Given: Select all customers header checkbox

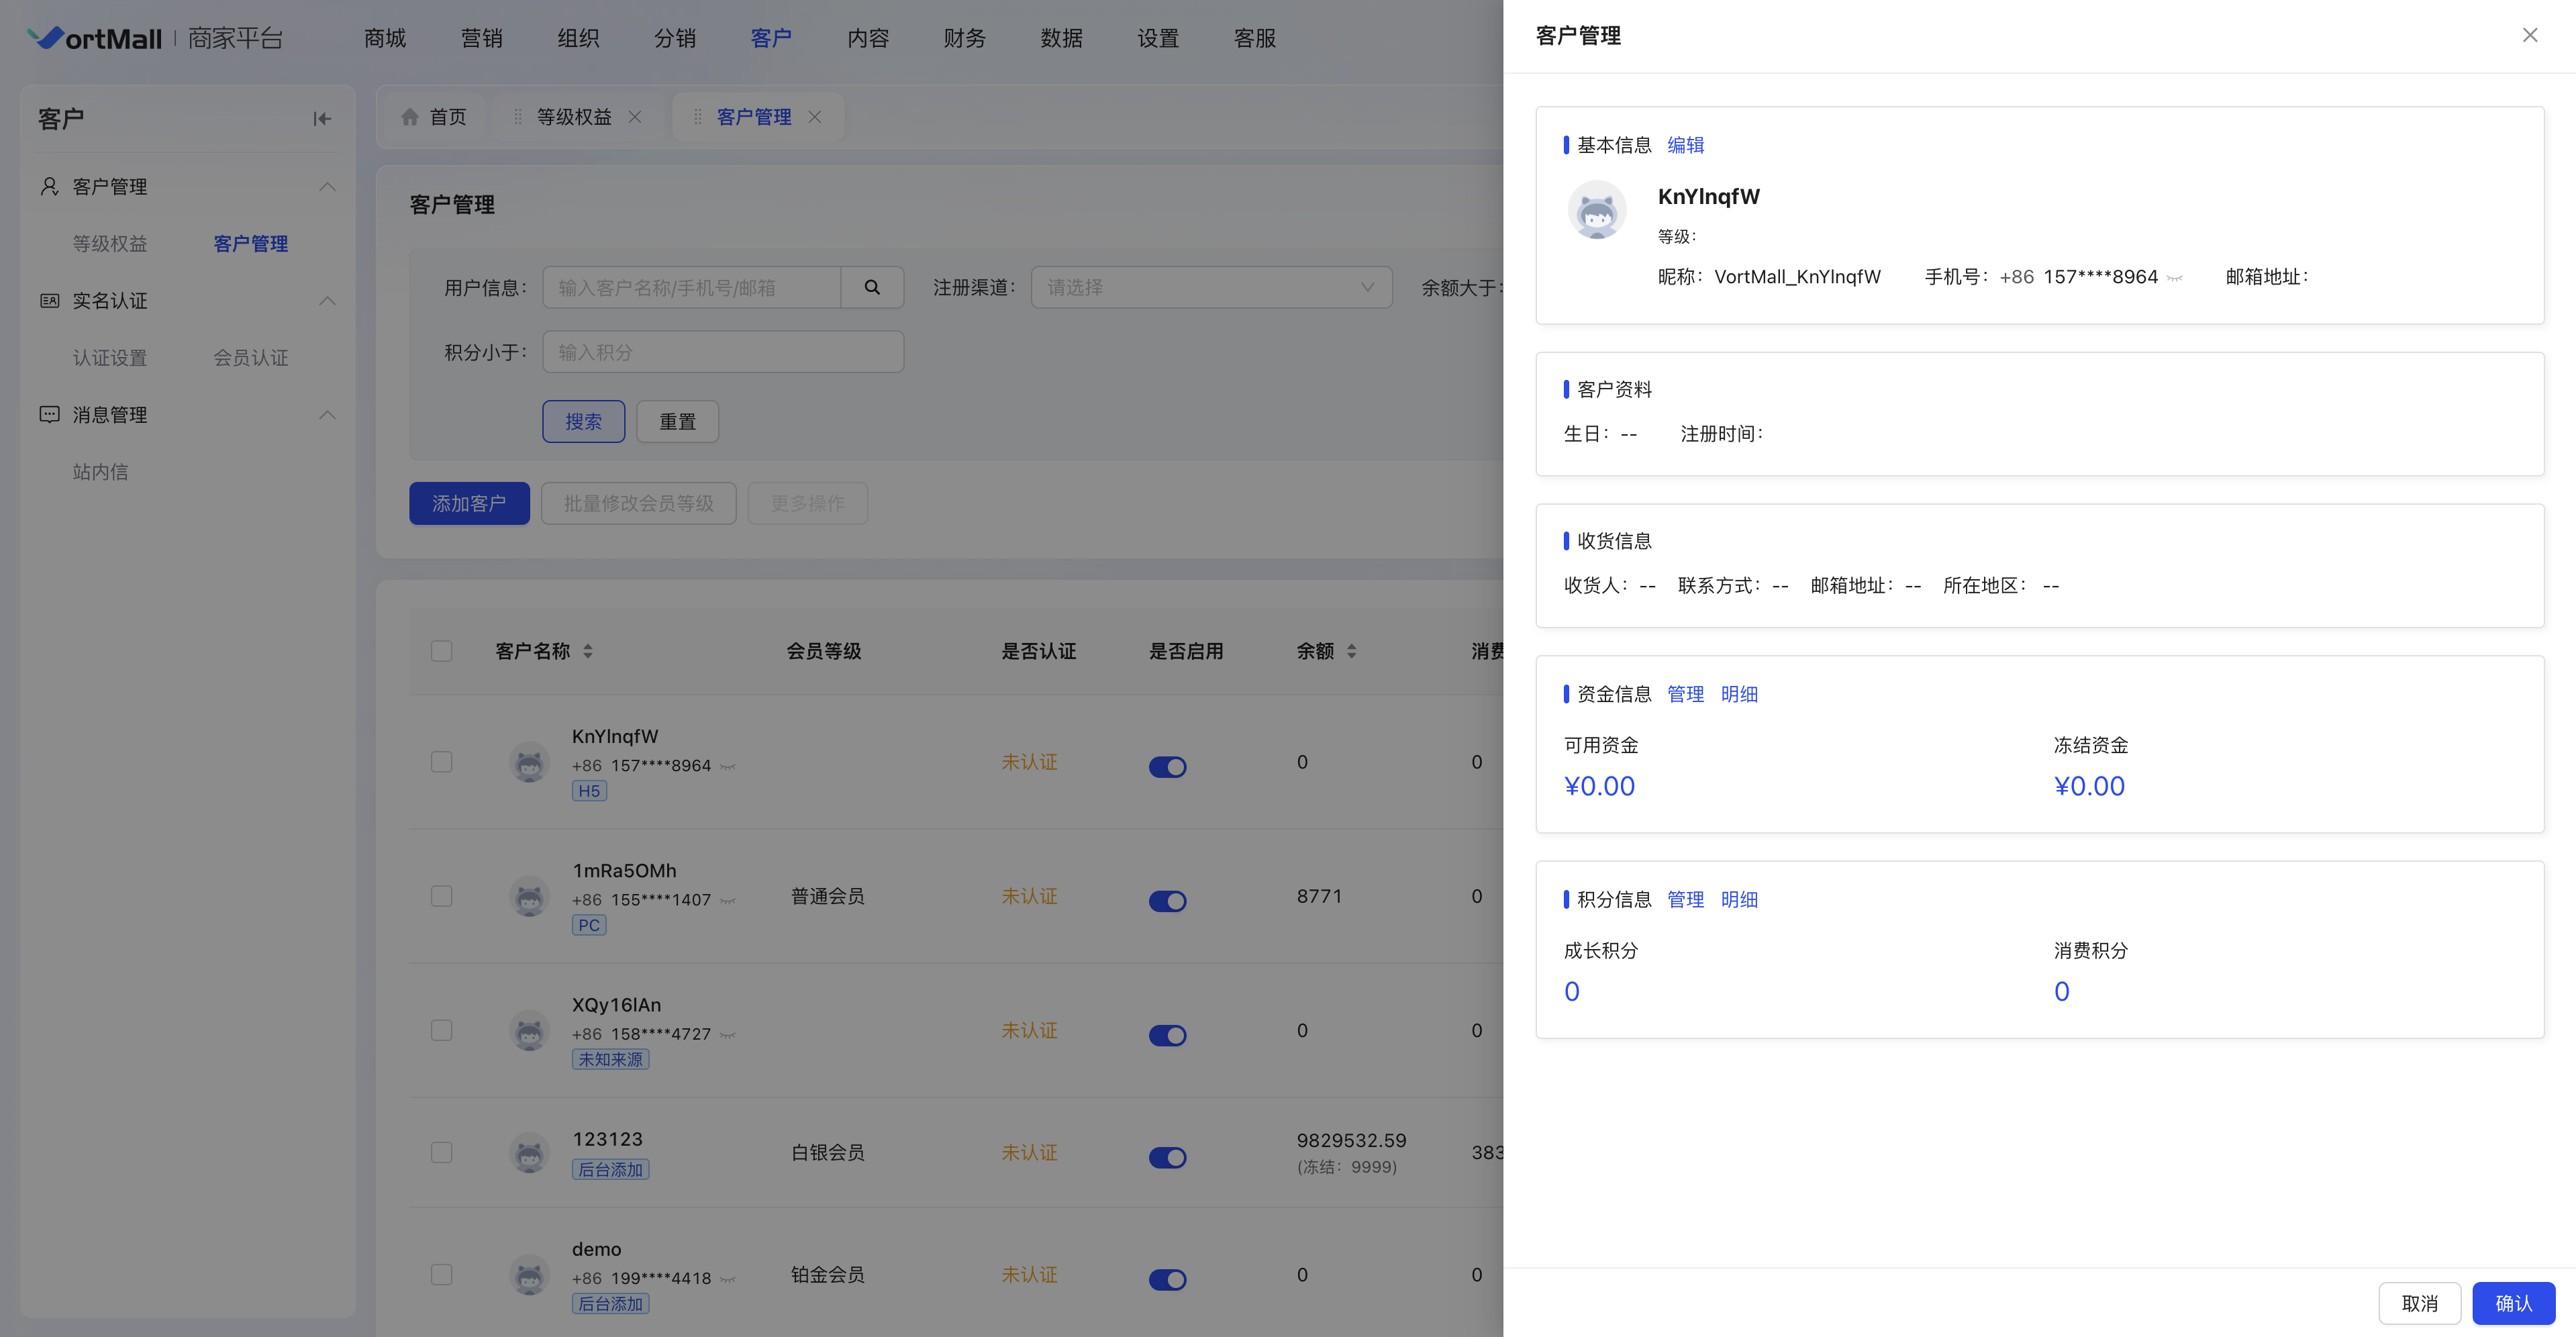Looking at the screenshot, I should [x=441, y=651].
